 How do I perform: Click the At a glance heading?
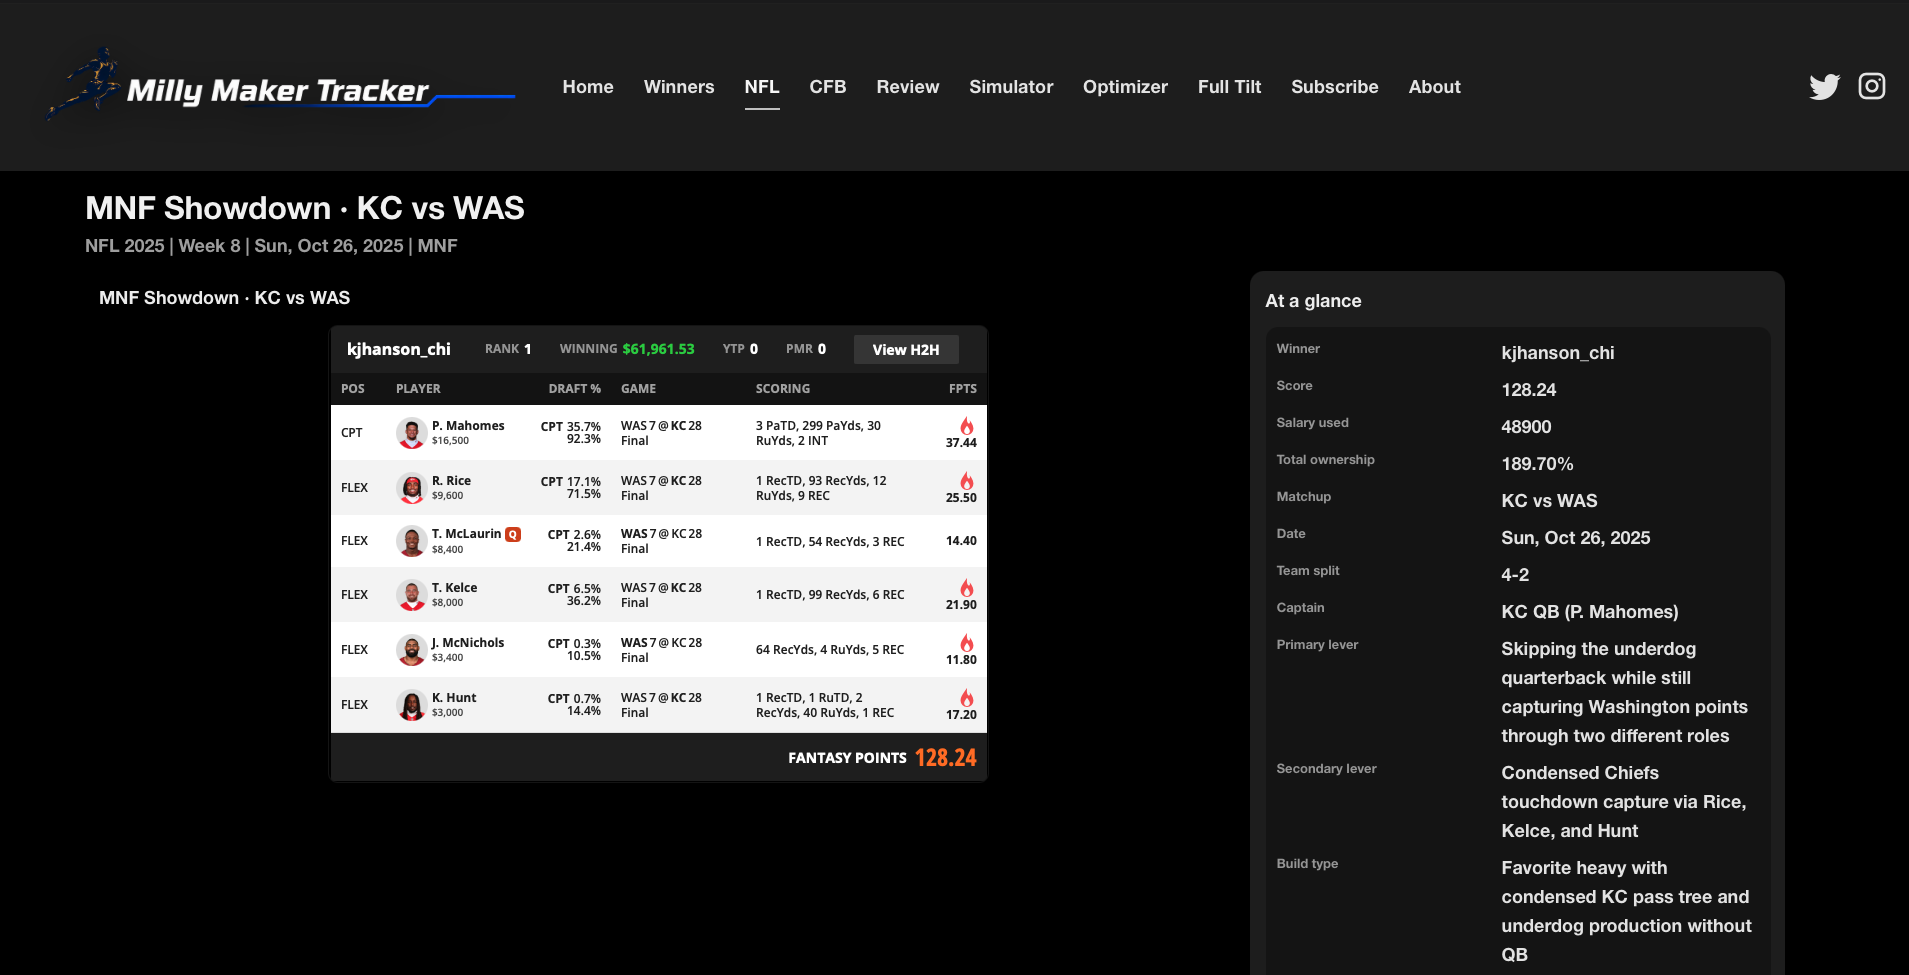[1313, 301]
